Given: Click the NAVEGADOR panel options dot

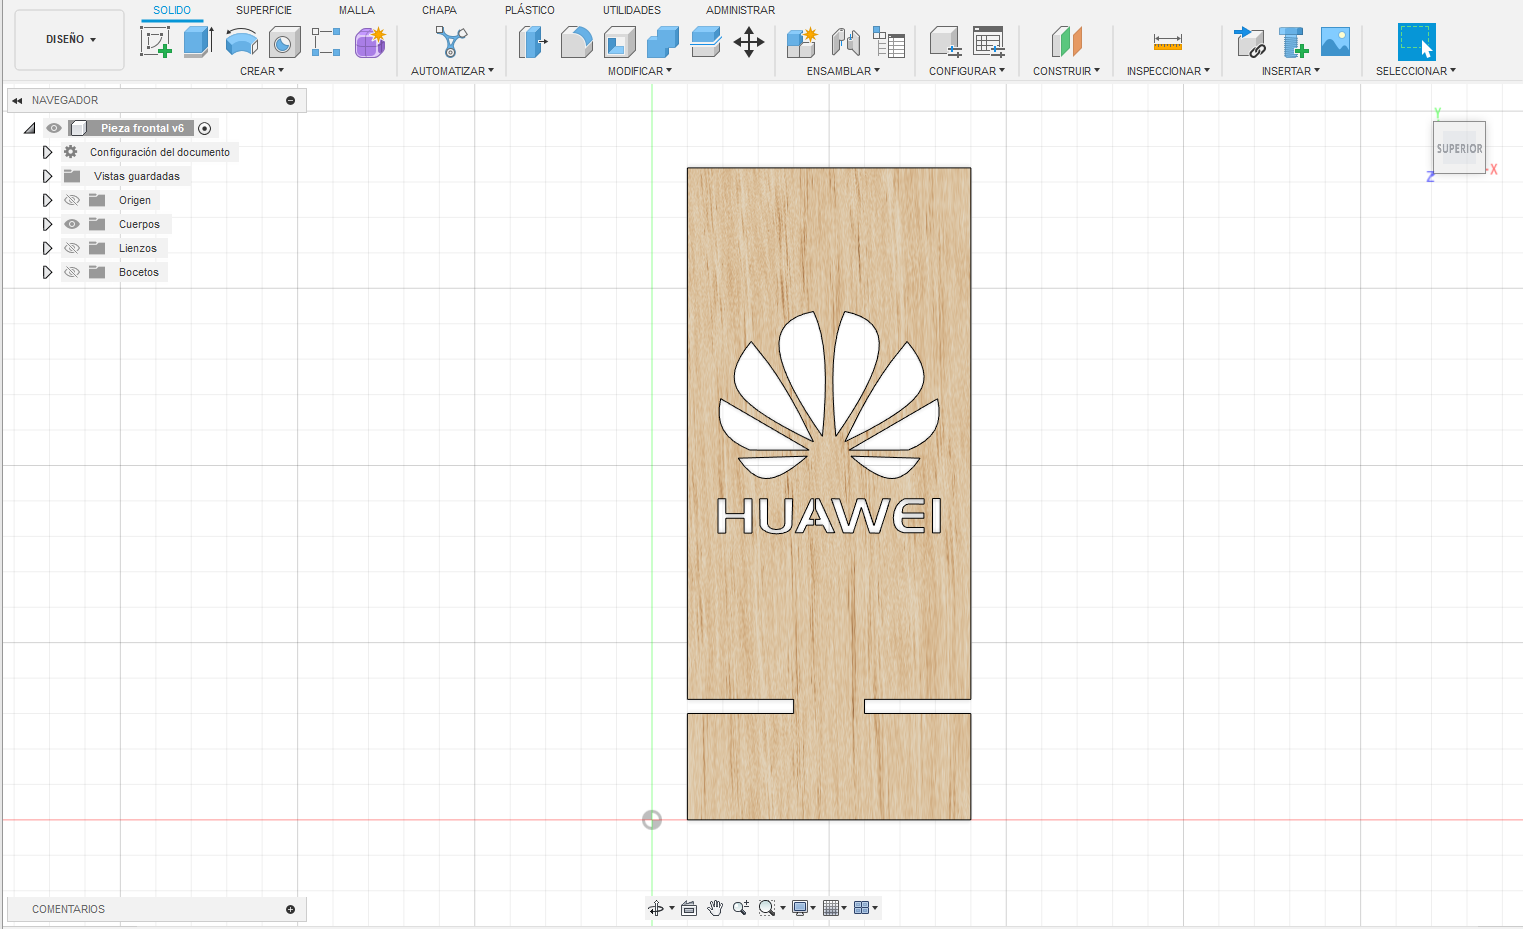Looking at the screenshot, I should point(291,100).
